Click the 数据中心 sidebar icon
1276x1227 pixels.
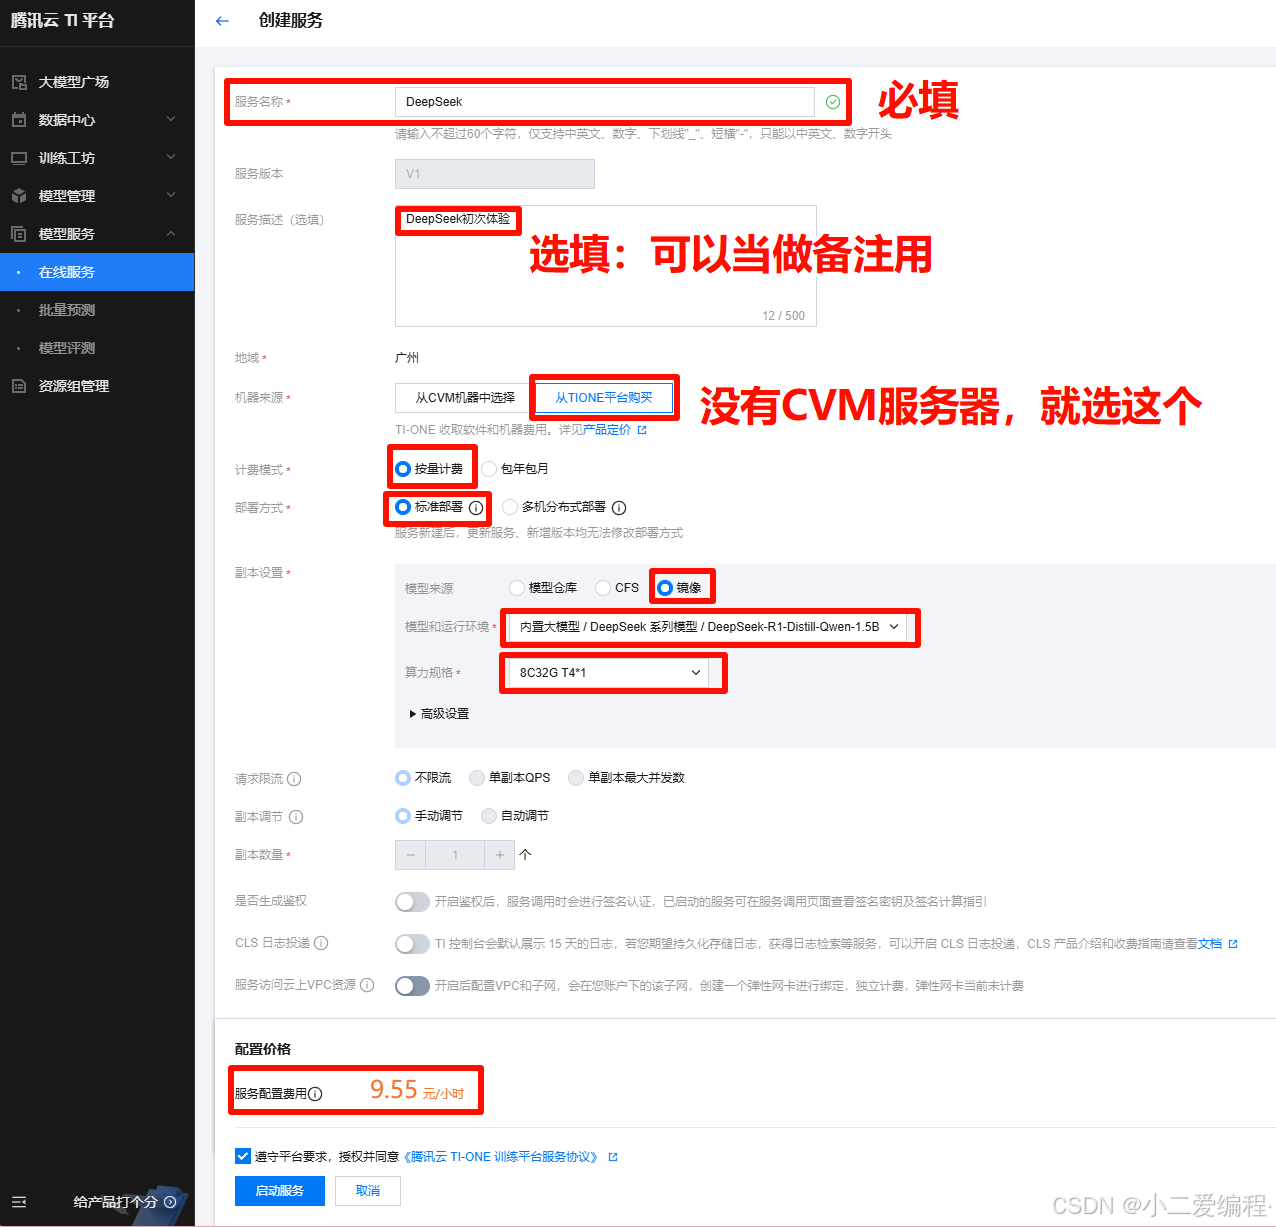[x=19, y=120]
